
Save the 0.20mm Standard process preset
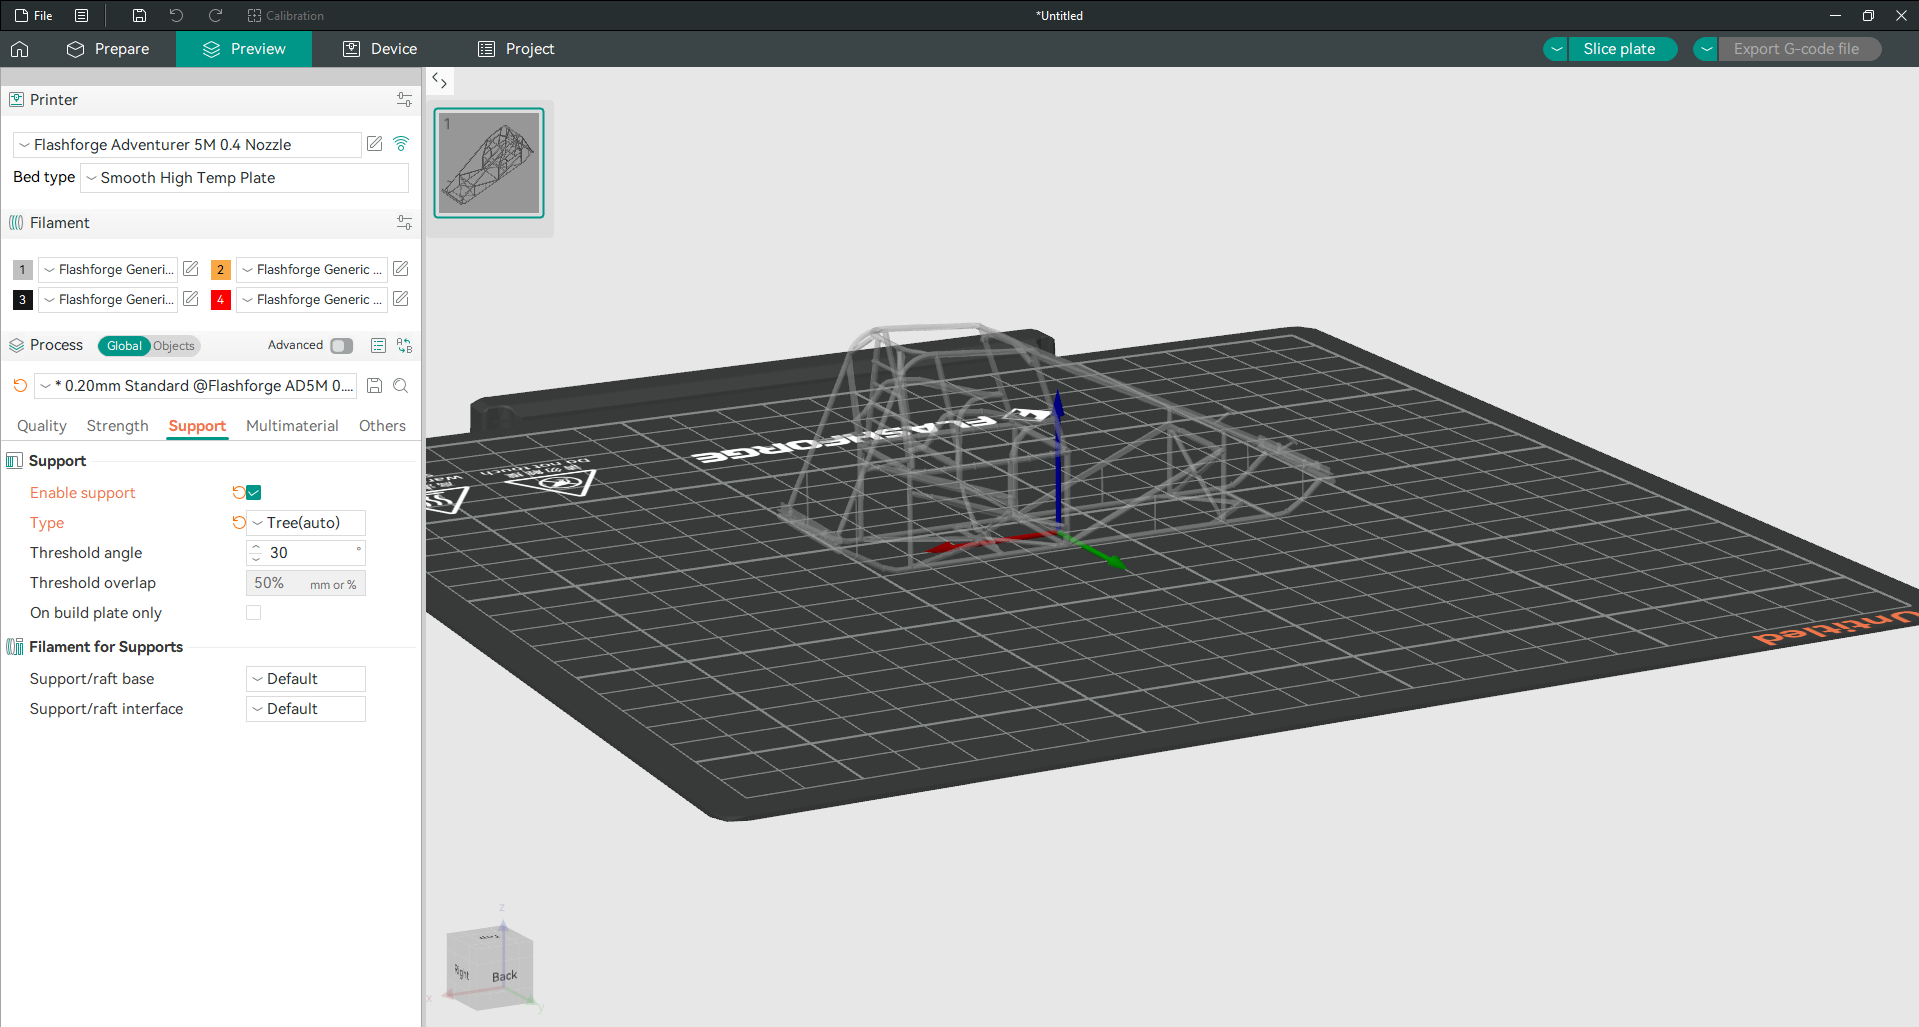[375, 386]
